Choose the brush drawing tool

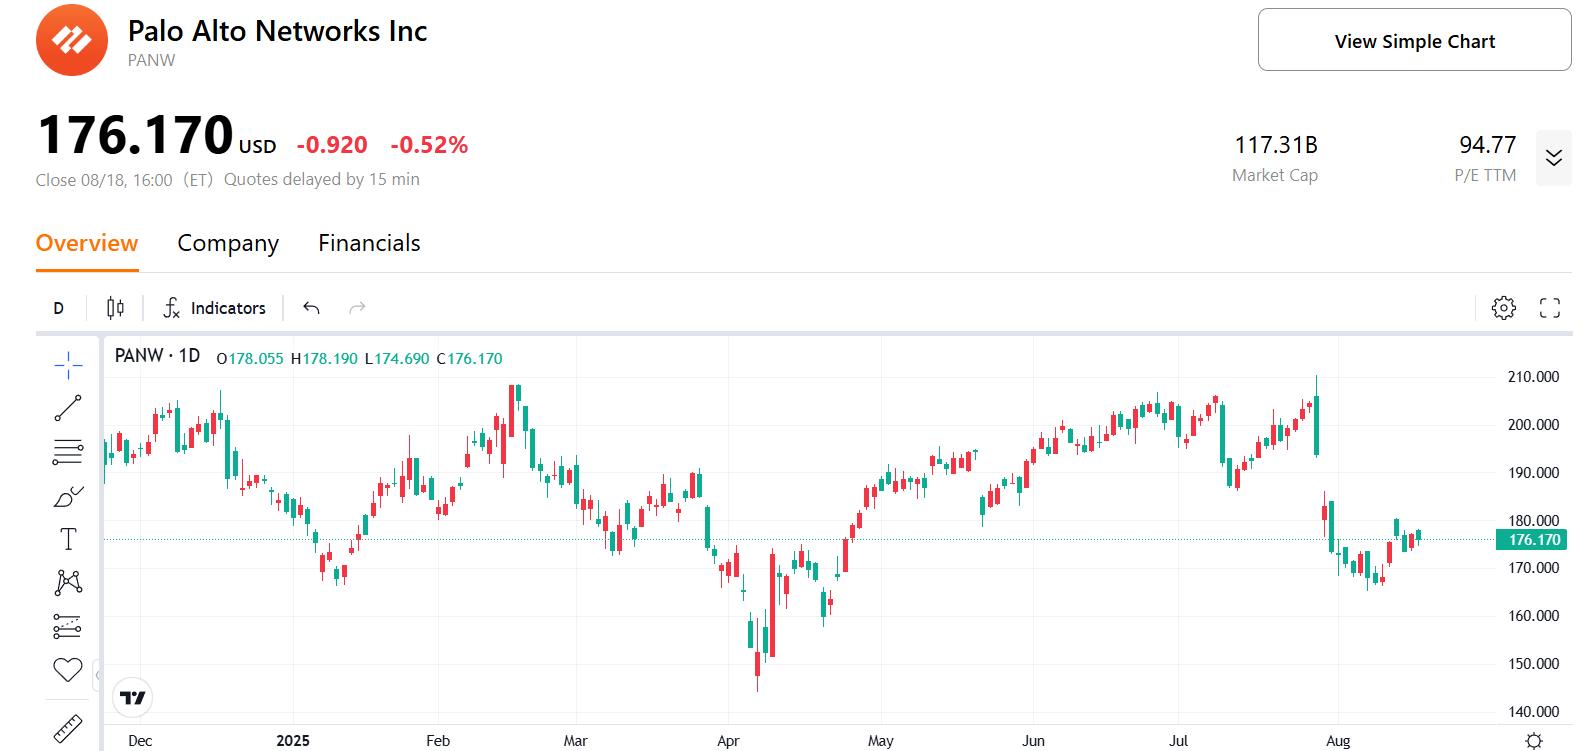(68, 496)
